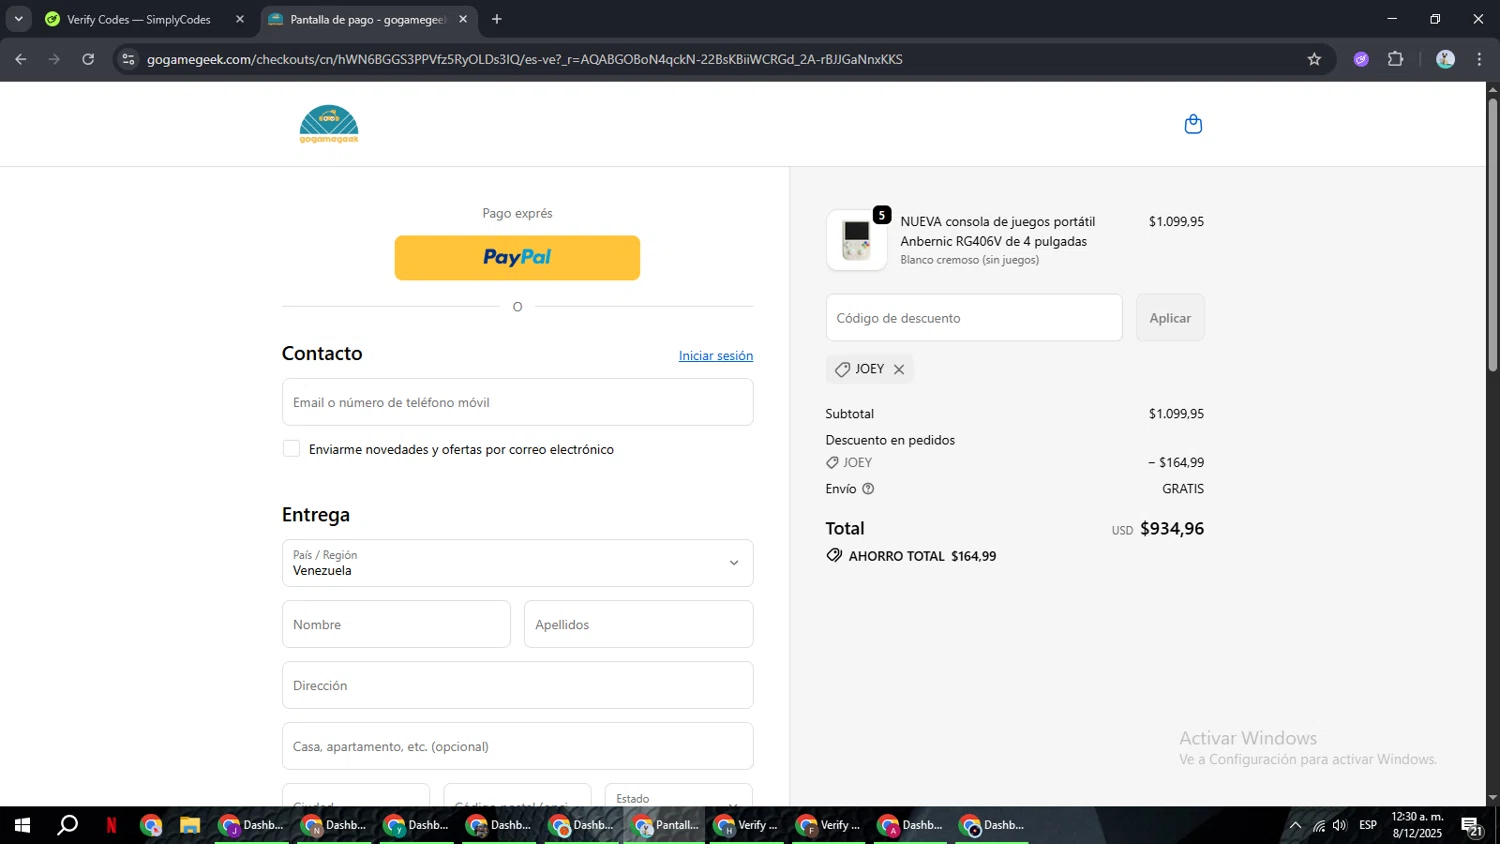View site information icon in address bar
Viewport: 1500px width, 844px height.
(128, 59)
